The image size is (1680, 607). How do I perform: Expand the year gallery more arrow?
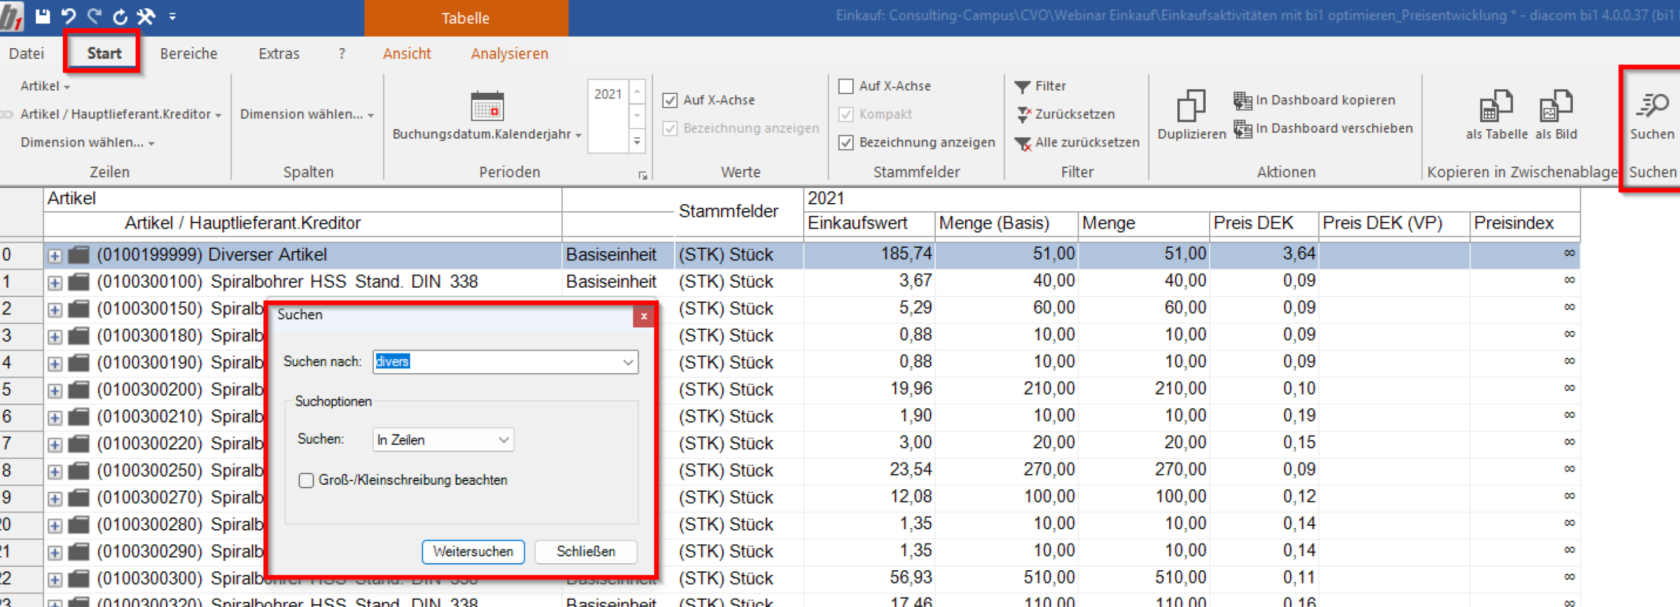click(637, 142)
